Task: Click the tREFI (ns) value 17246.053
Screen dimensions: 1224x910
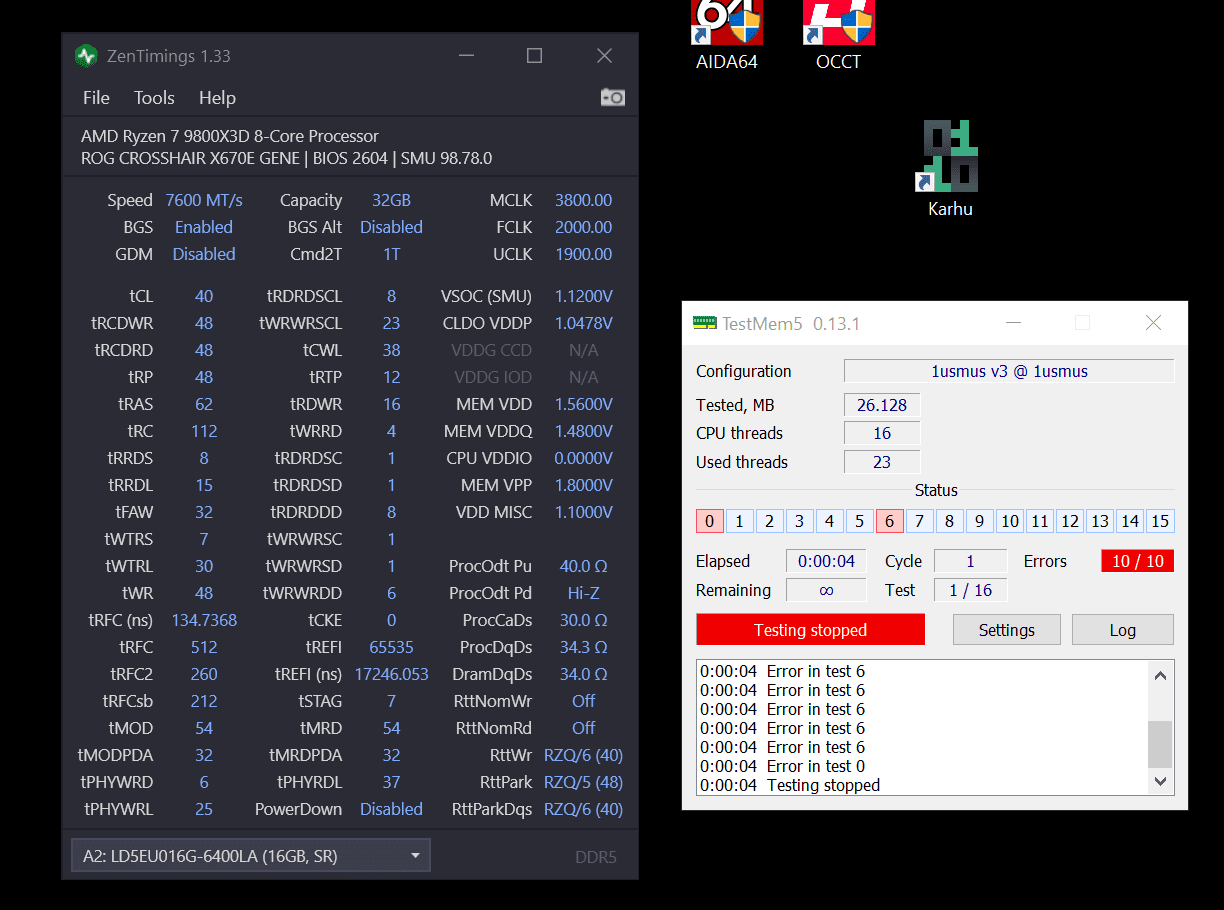Action: [x=391, y=674]
